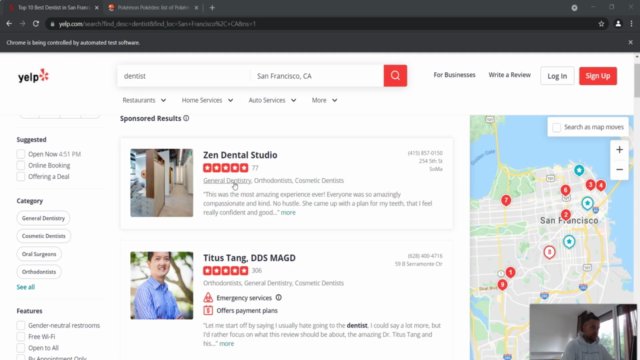Enable Open Now filter checkbox
This screenshot has height=360, width=640.
pyautogui.click(x=21, y=154)
